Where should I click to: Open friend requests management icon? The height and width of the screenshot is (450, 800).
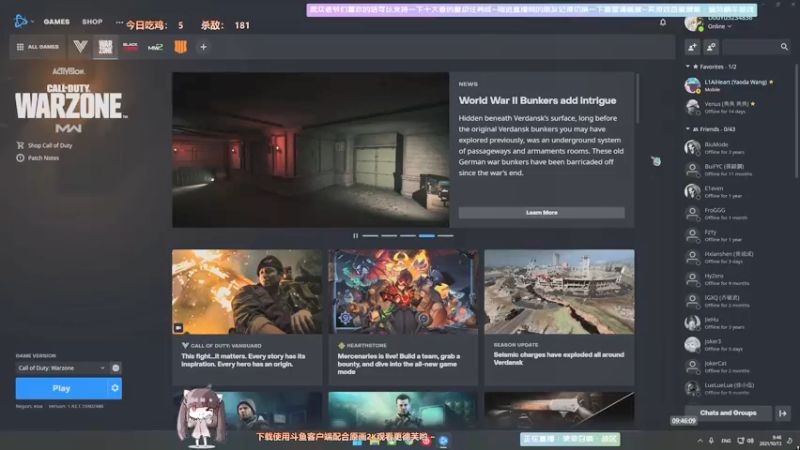[711, 47]
